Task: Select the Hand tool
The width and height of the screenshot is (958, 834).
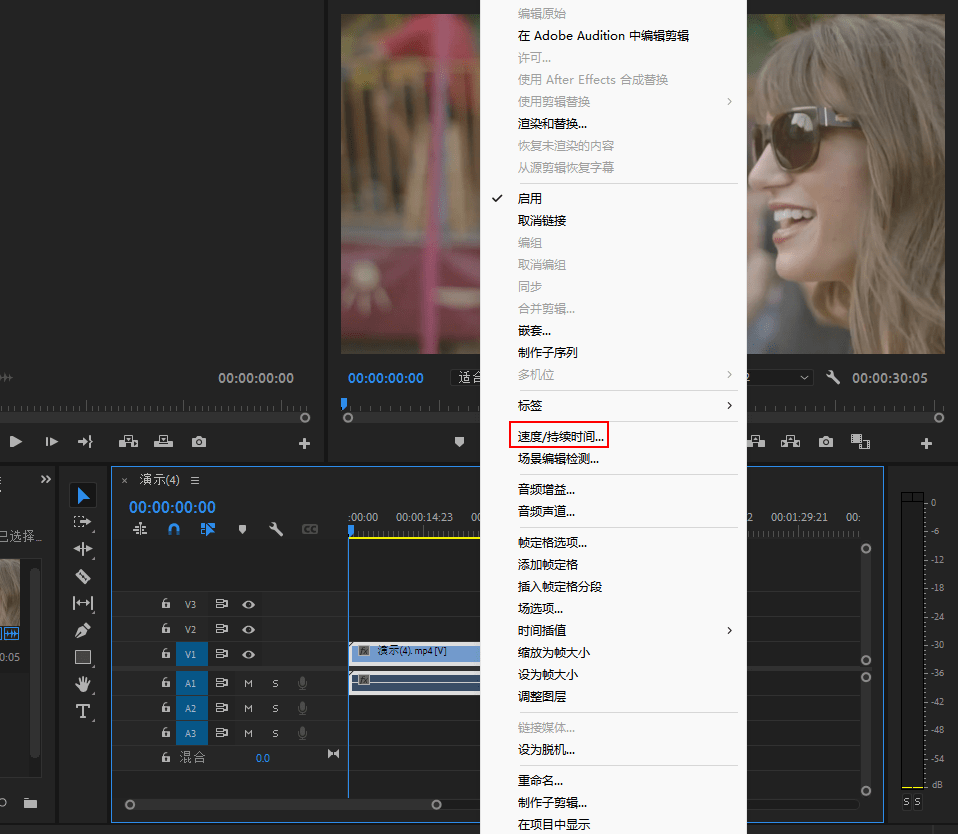Action: click(82, 684)
